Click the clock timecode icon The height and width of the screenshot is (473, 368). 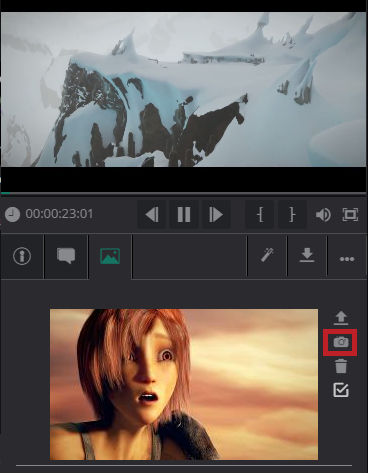[x=12, y=214]
